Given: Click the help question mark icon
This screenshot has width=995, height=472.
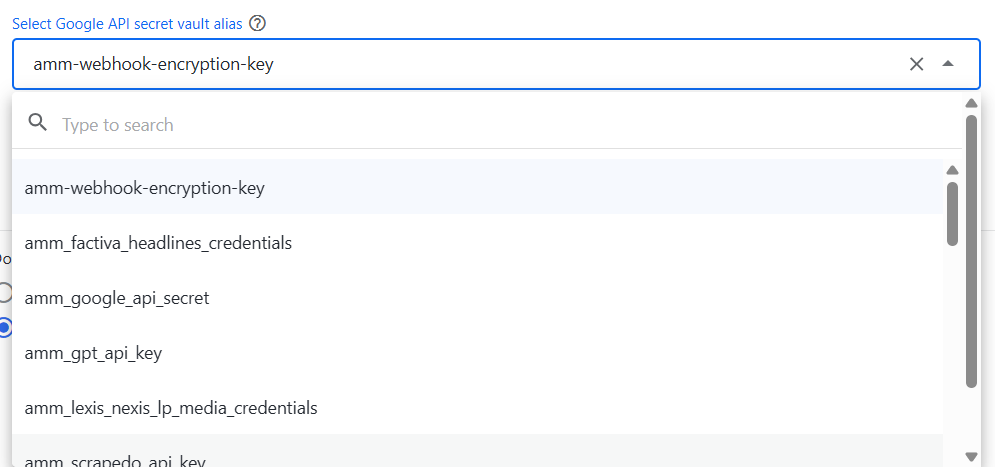Looking at the screenshot, I should [257, 24].
